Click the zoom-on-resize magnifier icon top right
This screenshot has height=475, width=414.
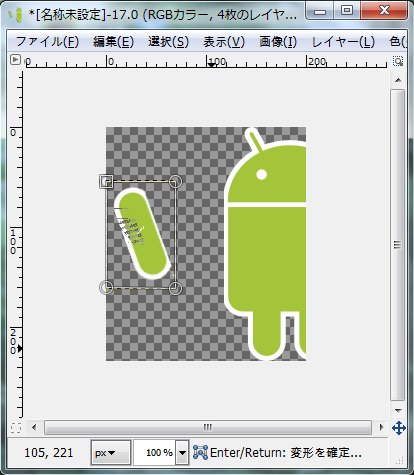tap(398, 61)
